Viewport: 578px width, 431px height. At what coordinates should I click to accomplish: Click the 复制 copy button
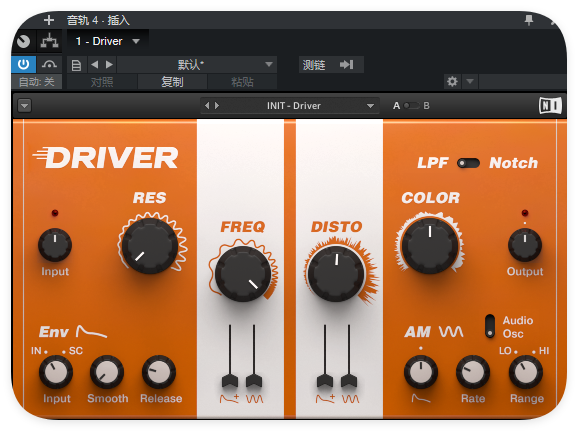click(x=172, y=82)
